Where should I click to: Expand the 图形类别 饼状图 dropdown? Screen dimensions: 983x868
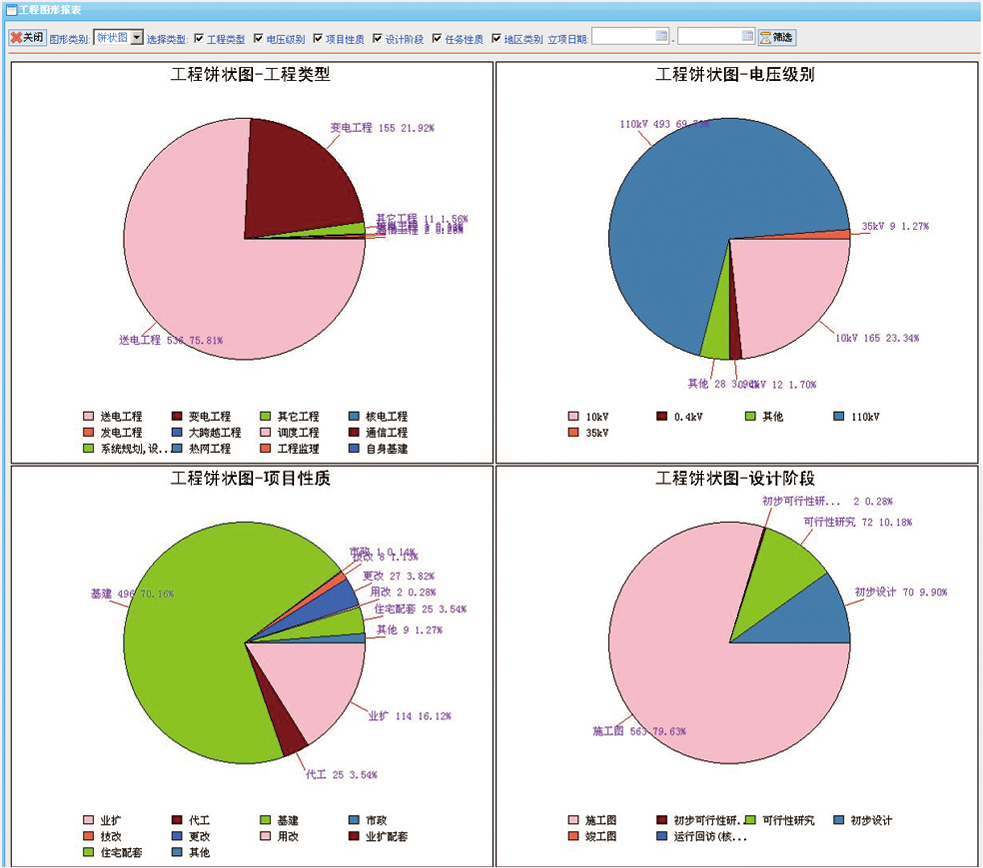click(x=136, y=38)
